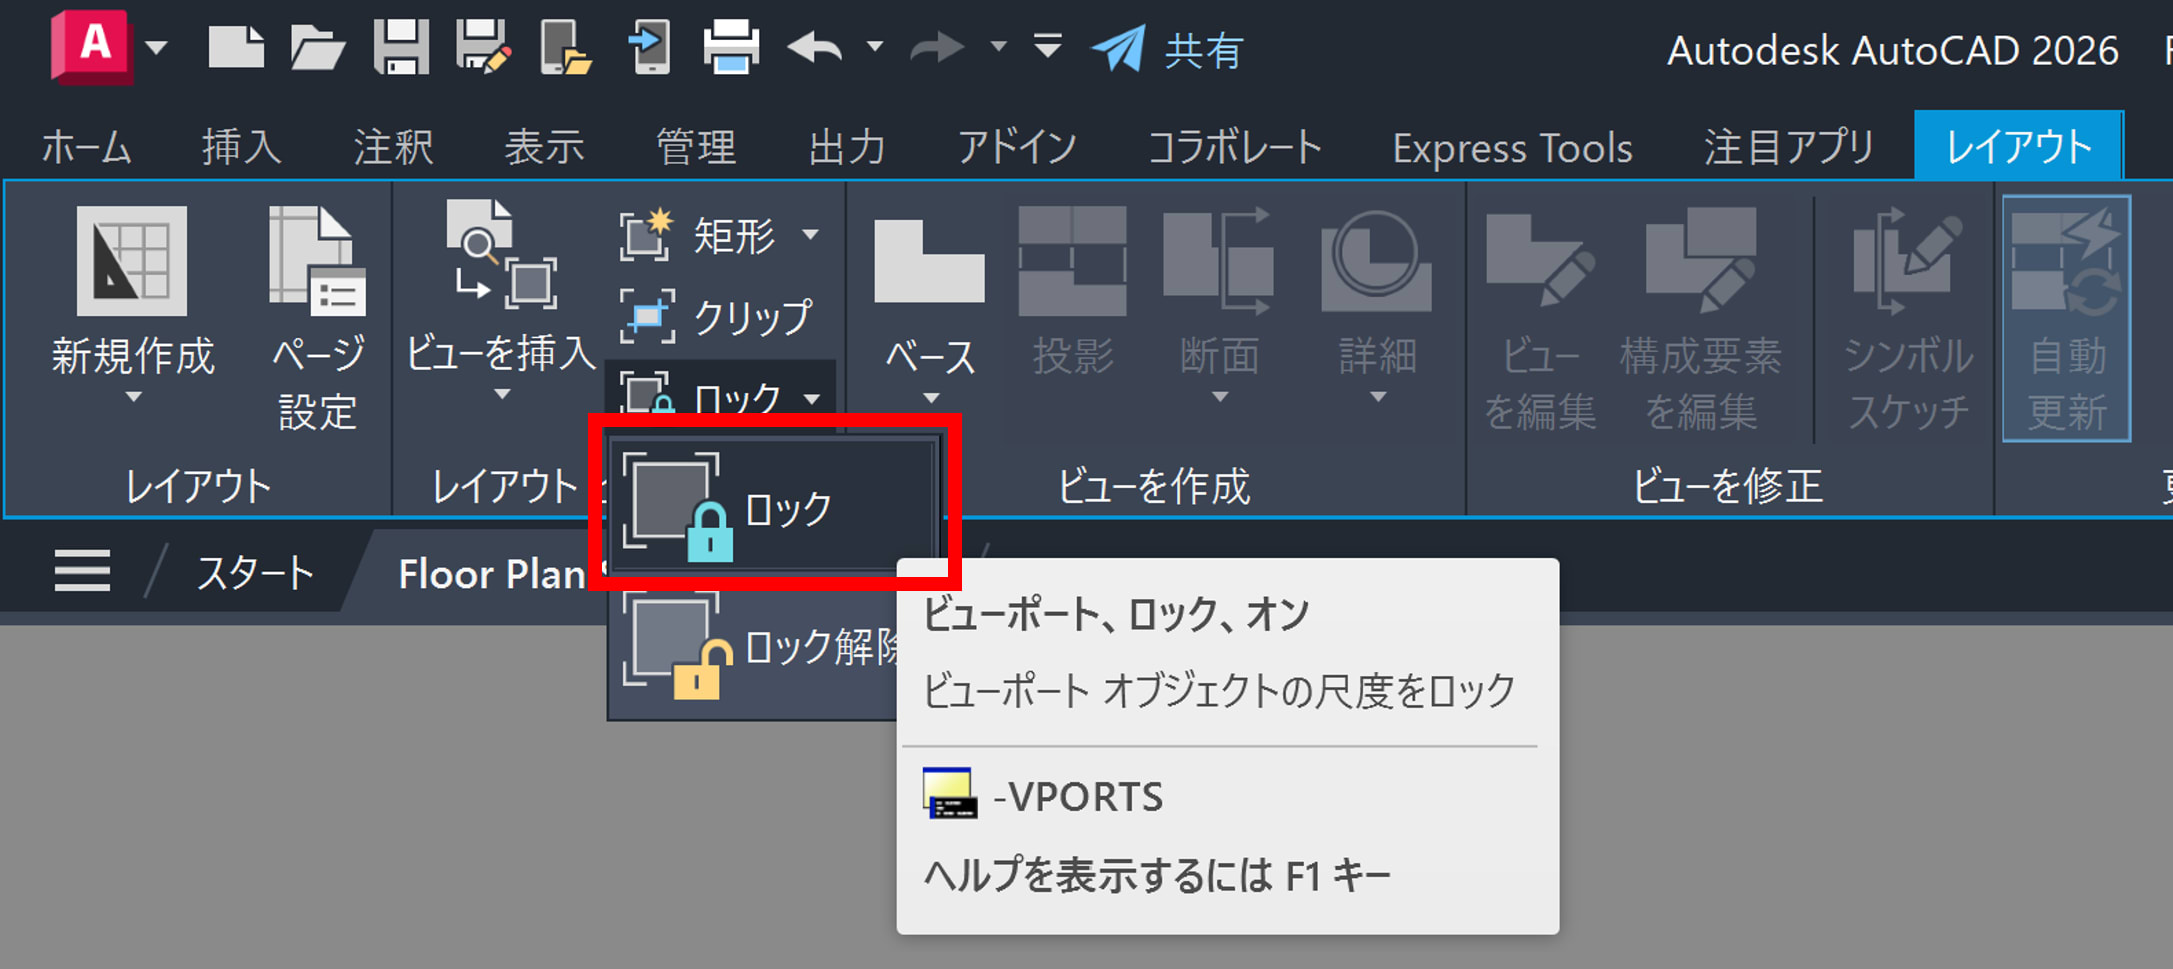Choose ロック解除 (Unlock) viewport option

(760, 647)
